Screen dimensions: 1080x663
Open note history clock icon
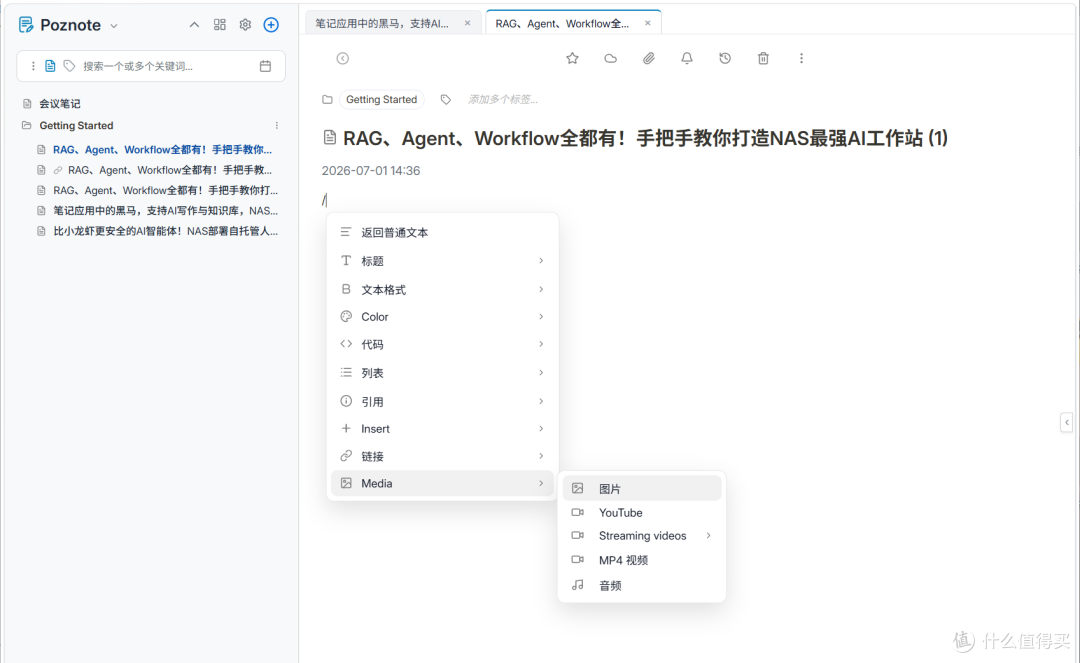(725, 59)
